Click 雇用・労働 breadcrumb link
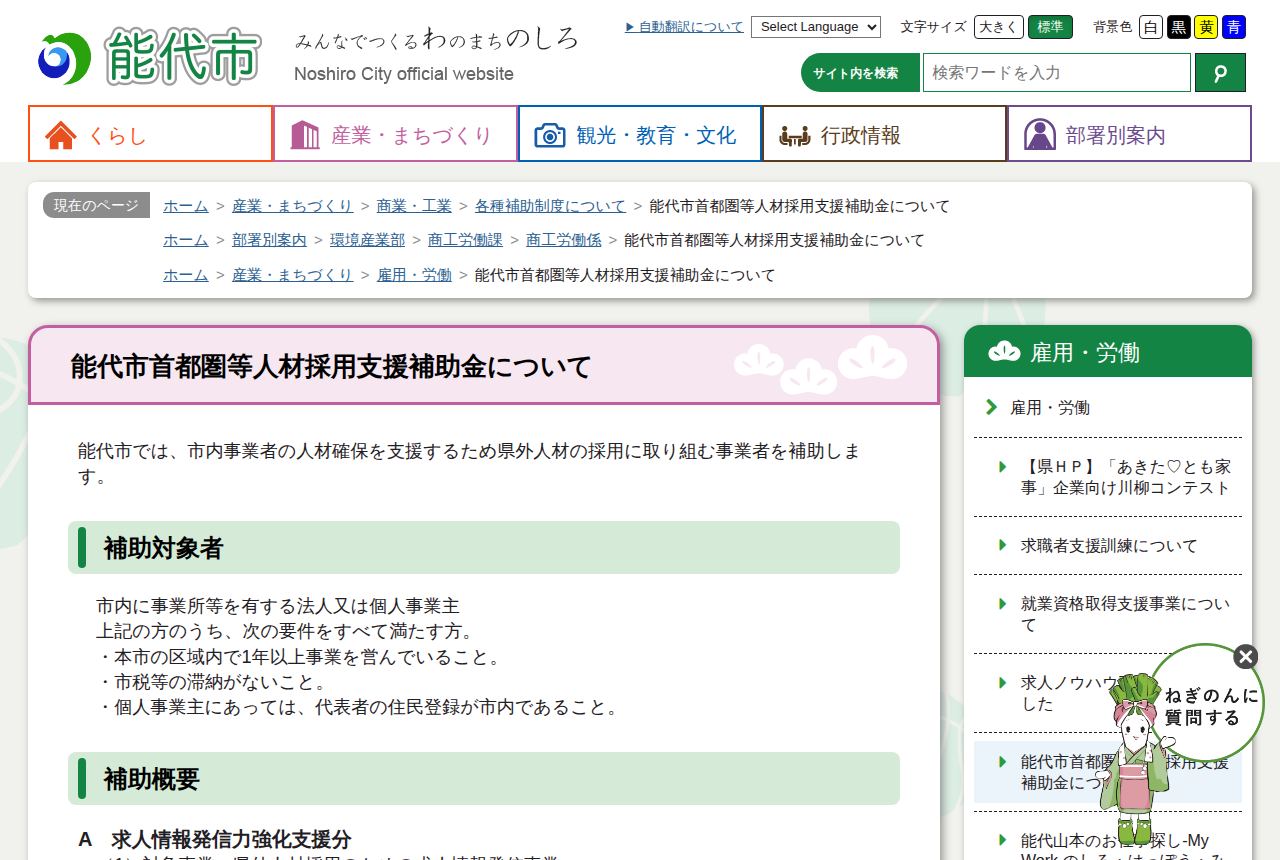 414,275
